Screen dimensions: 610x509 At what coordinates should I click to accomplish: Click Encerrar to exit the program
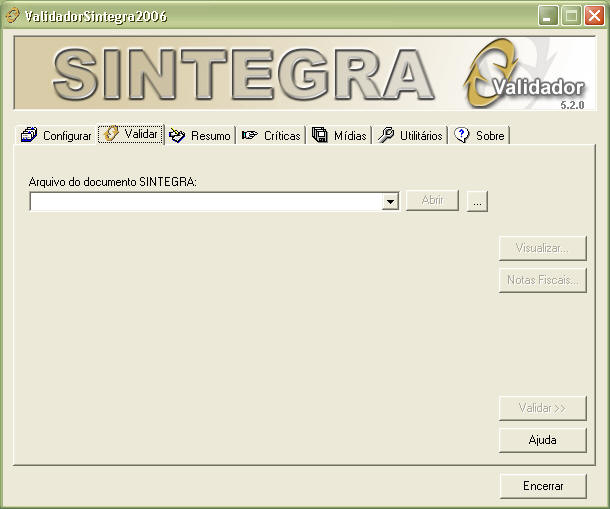(x=543, y=486)
